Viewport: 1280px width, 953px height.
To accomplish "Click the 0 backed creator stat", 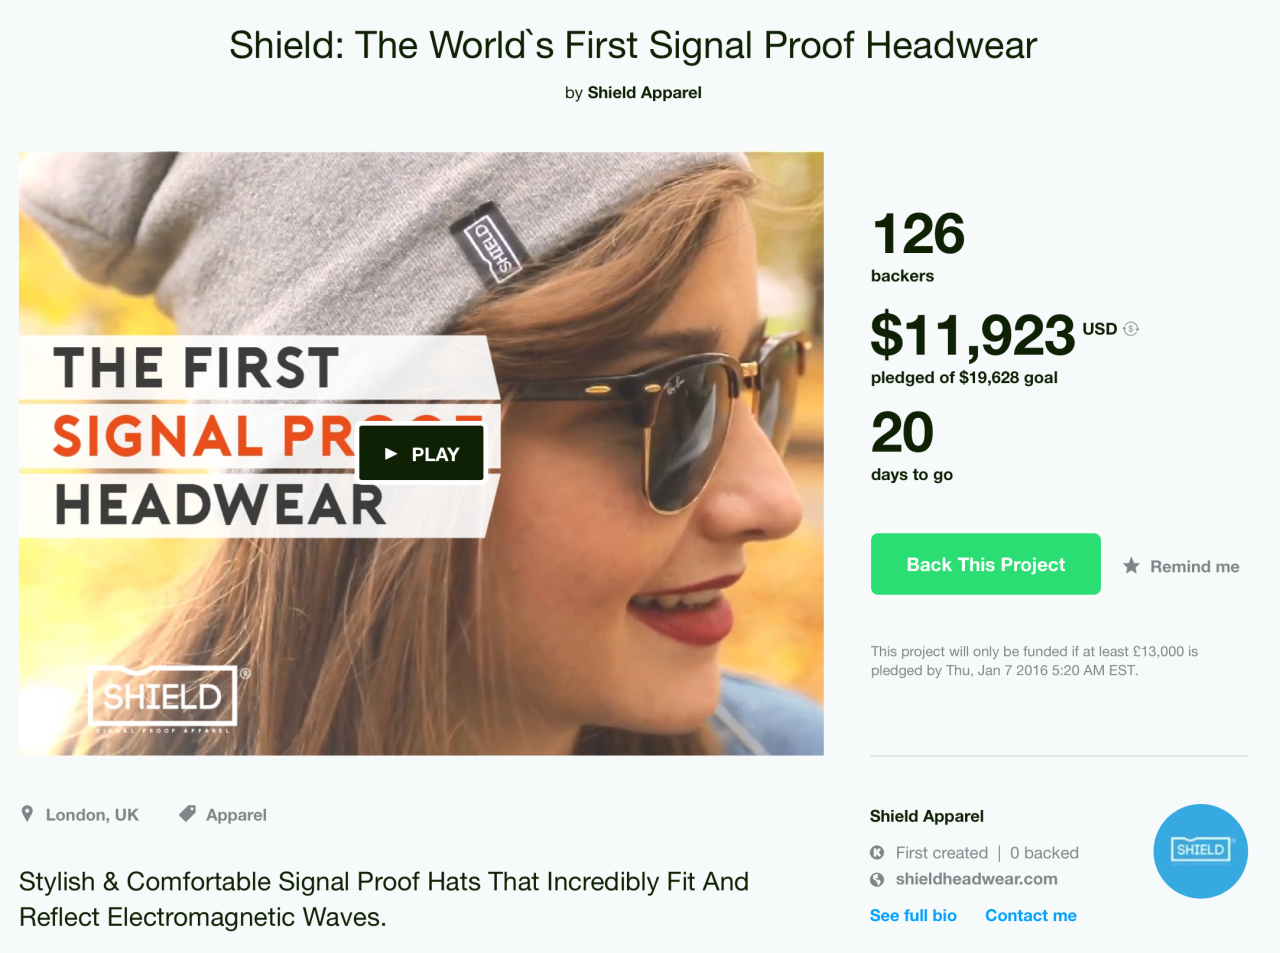I will tap(1044, 853).
